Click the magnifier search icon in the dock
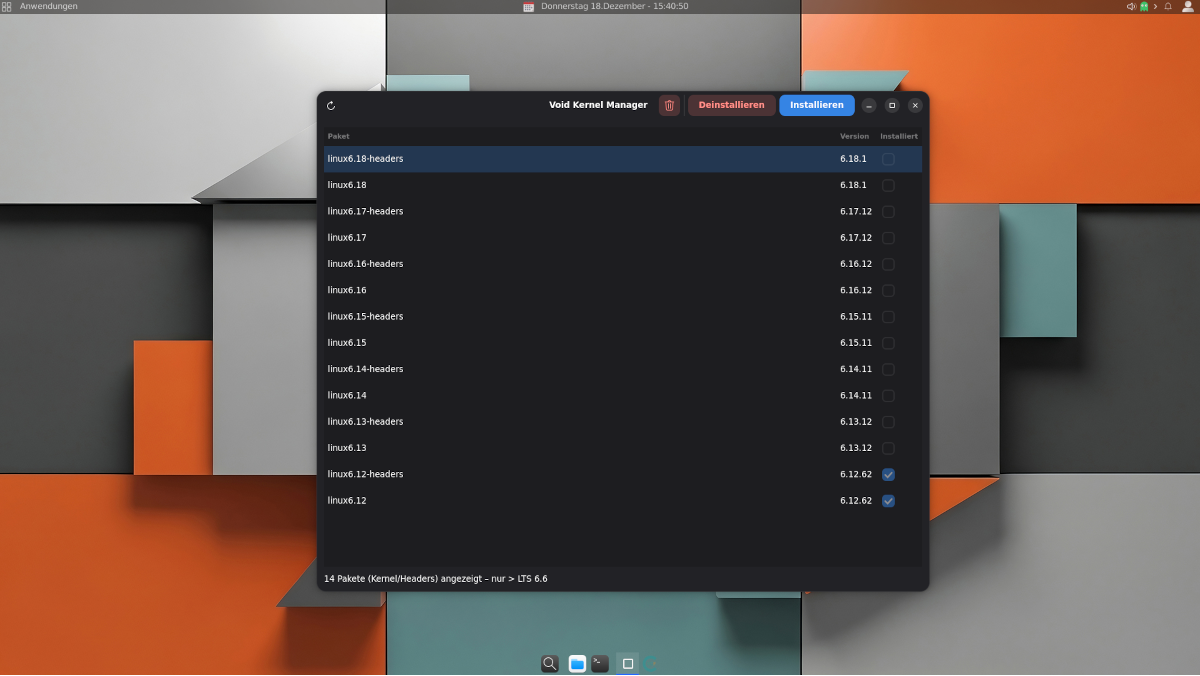 [x=550, y=662]
